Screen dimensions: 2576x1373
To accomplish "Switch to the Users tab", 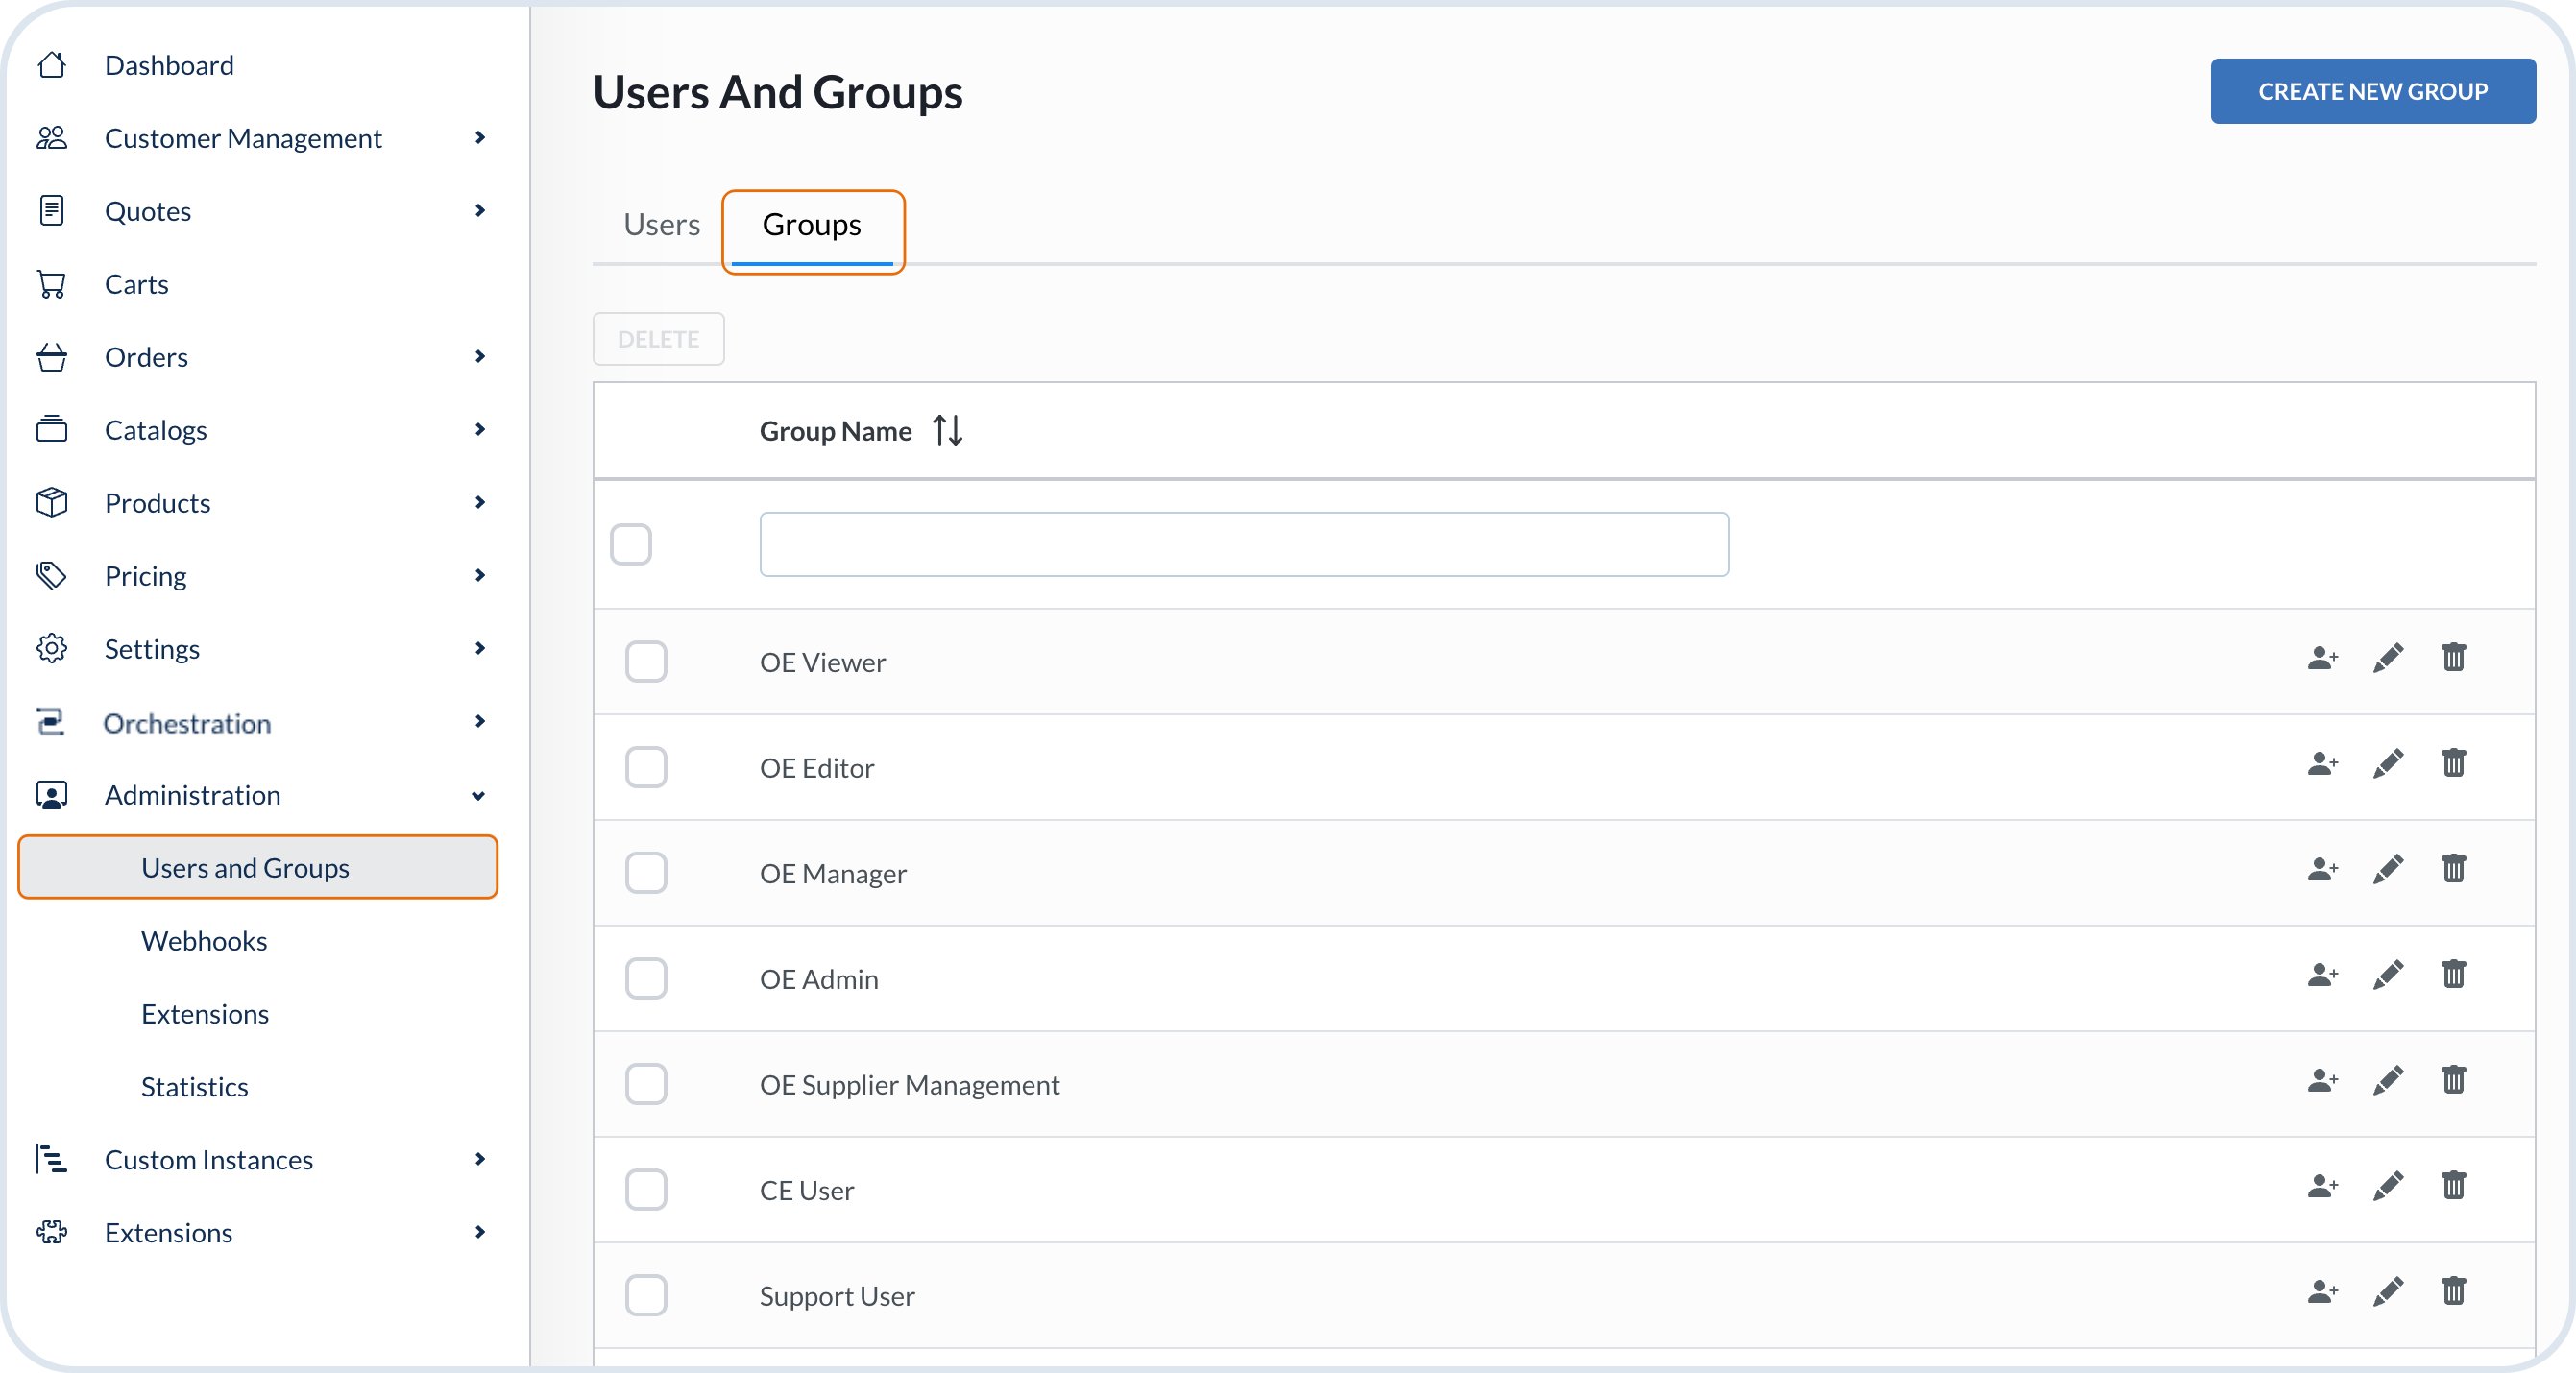I will pos(660,223).
